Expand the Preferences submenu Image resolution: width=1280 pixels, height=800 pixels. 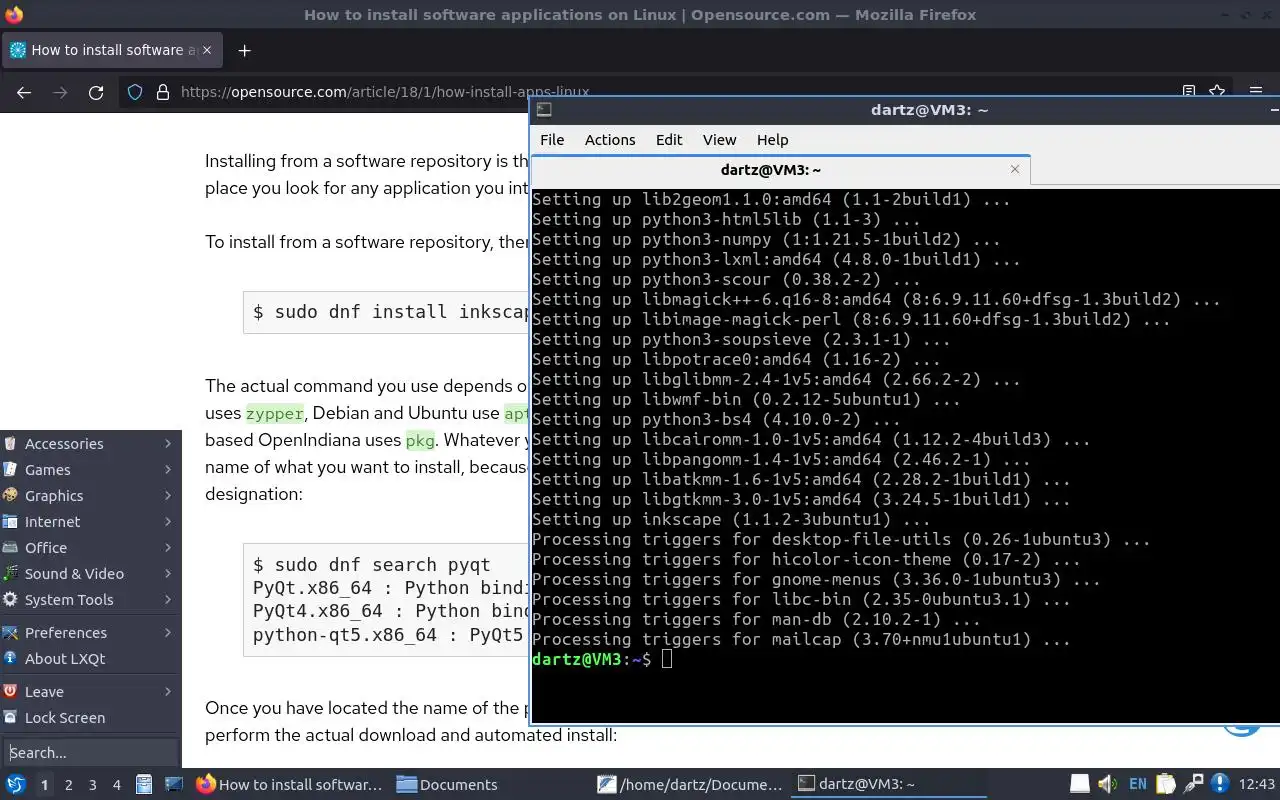[x=90, y=633]
